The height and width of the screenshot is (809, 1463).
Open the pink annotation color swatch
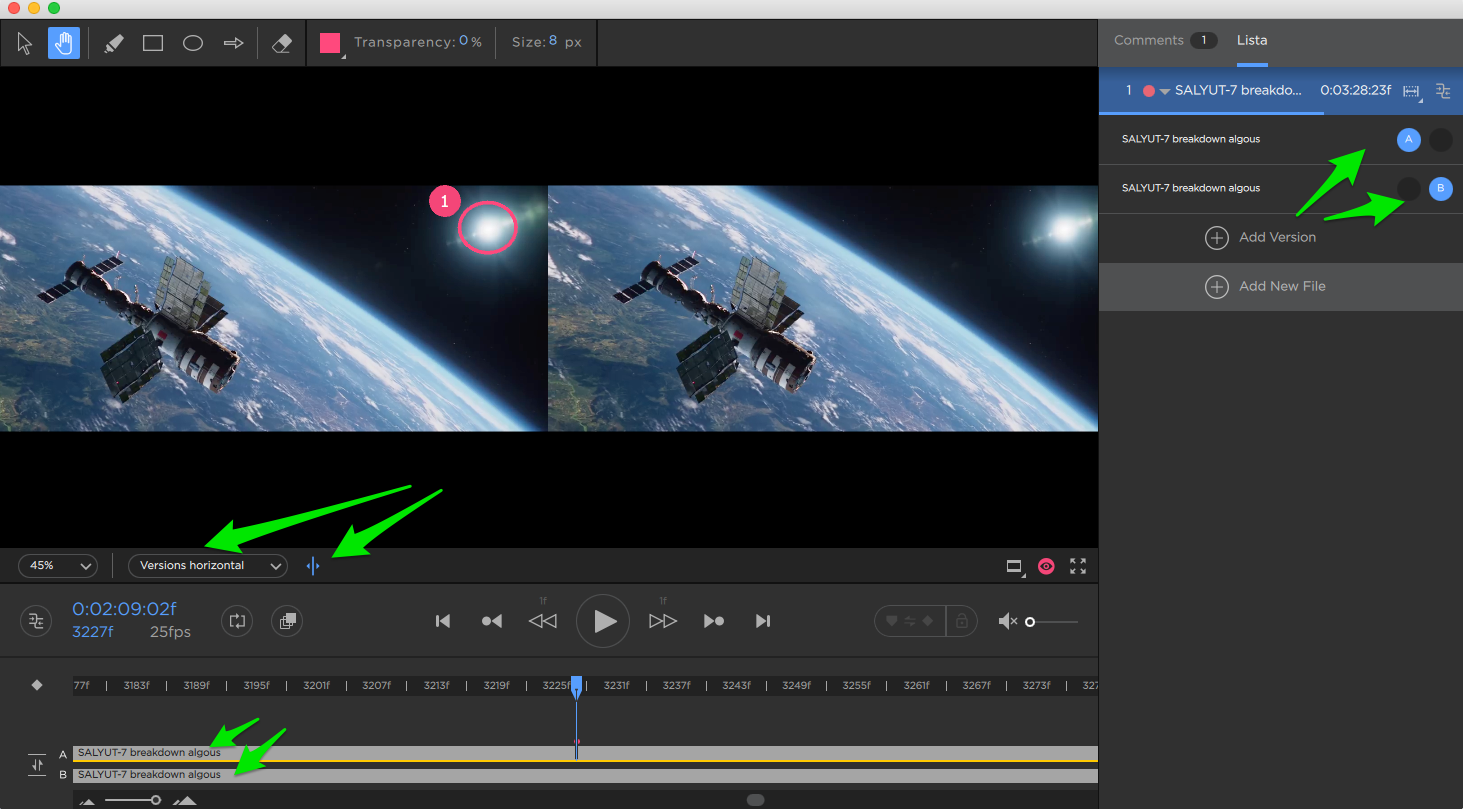[x=330, y=43]
